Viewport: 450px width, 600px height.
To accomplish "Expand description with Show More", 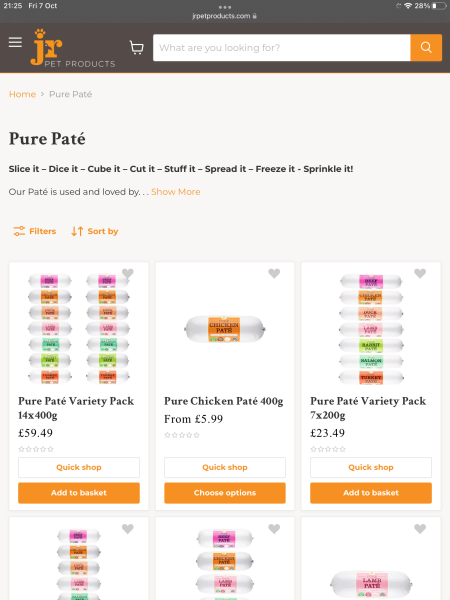I will (176, 192).
